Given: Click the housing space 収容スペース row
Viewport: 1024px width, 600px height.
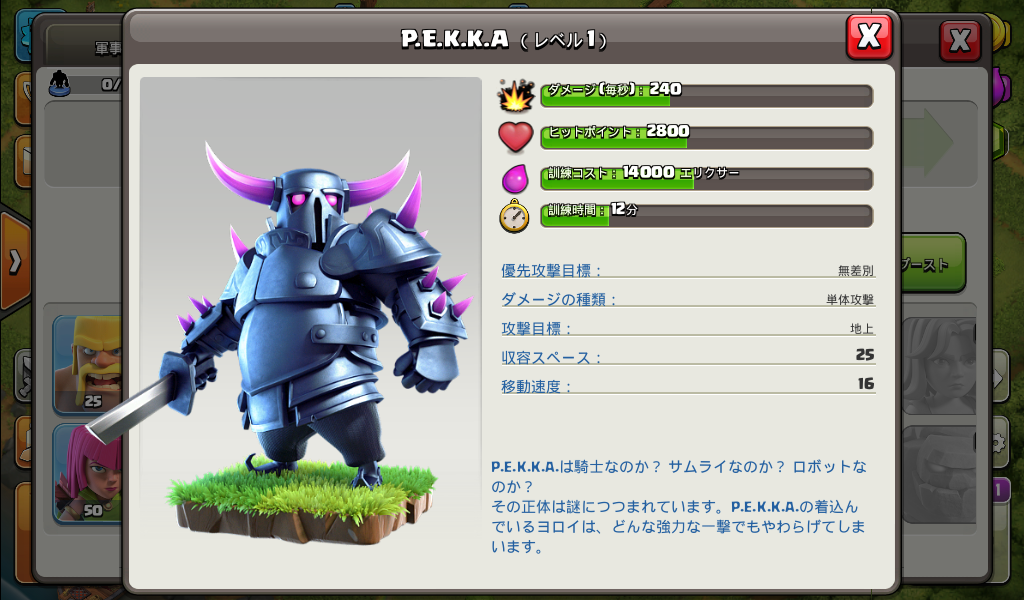Looking at the screenshot, I should click(688, 356).
